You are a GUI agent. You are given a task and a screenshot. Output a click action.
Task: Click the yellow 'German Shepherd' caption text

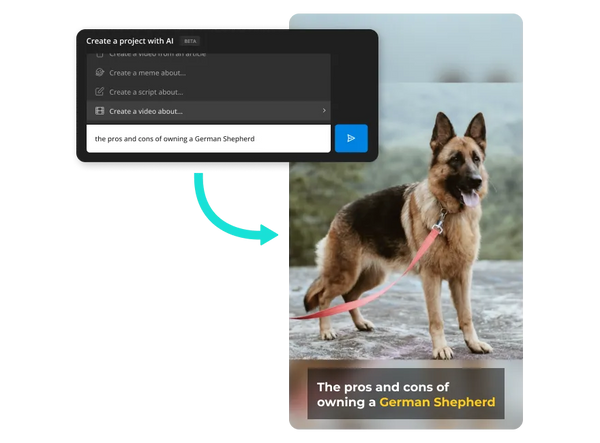click(x=437, y=403)
